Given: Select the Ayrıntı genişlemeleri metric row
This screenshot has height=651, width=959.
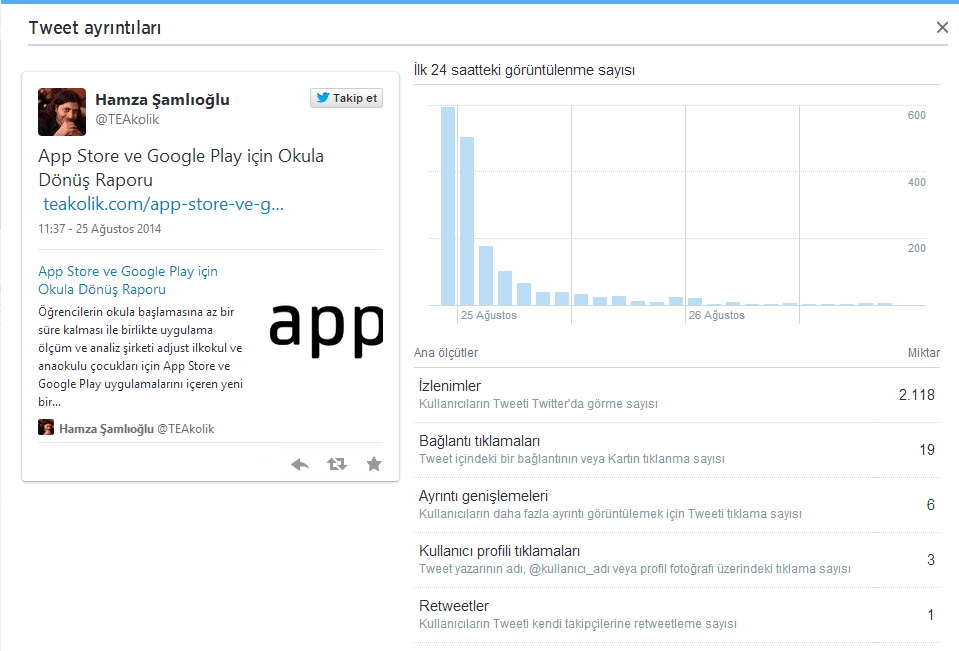Looking at the screenshot, I should click(x=676, y=505).
